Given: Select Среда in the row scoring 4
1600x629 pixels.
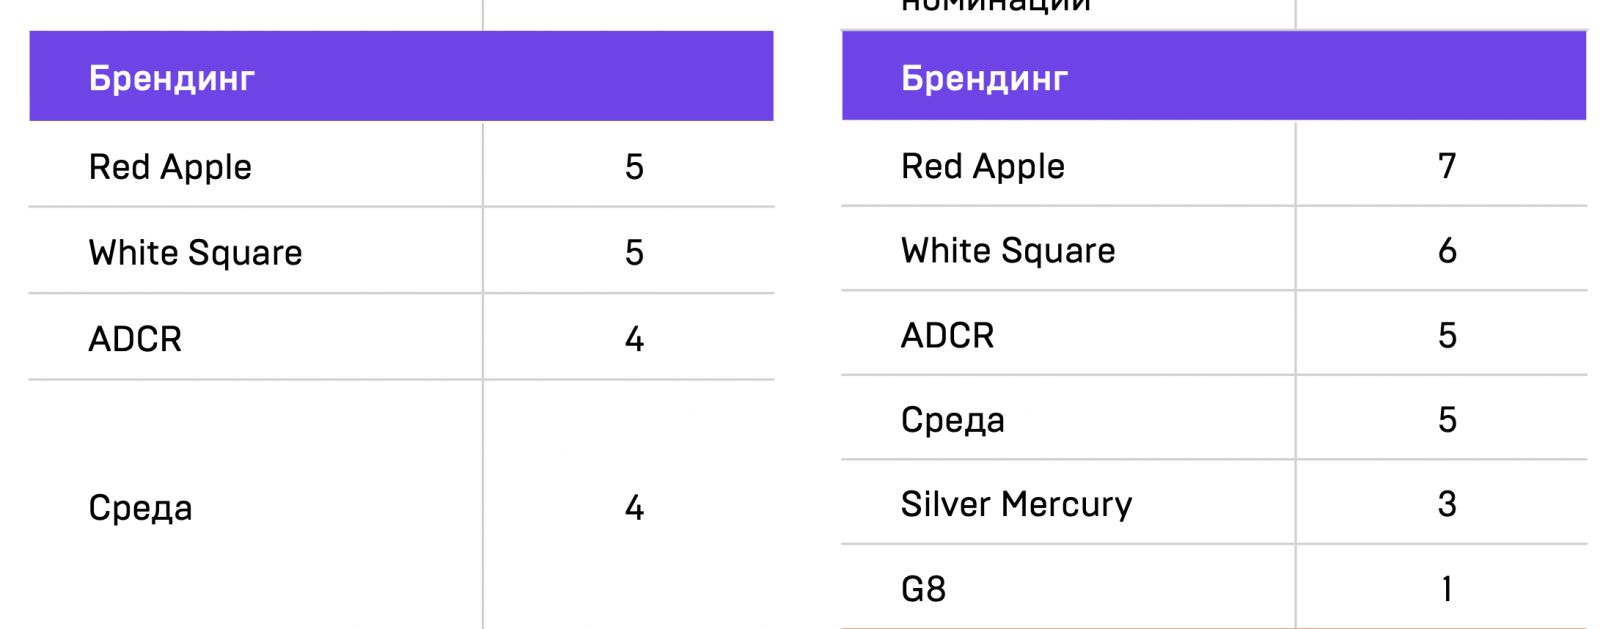Looking at the screenshot, I should coord(140,508).
